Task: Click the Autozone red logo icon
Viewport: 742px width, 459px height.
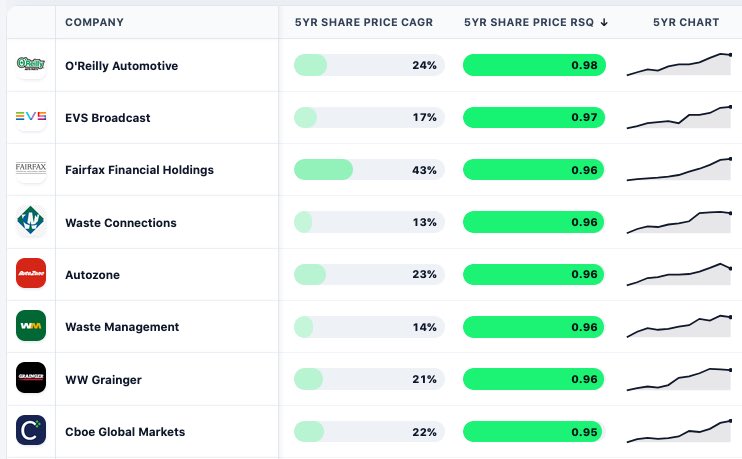Action: click(31, 273)
